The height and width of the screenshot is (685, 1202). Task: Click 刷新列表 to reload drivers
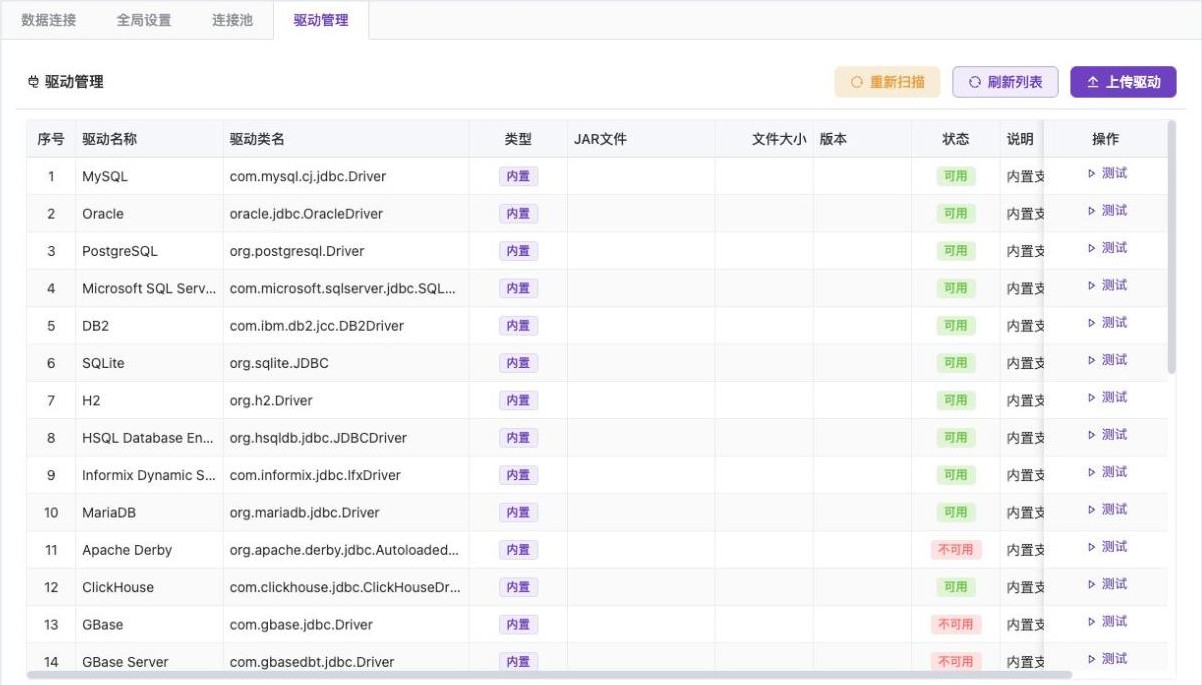tap(1005, 82)
